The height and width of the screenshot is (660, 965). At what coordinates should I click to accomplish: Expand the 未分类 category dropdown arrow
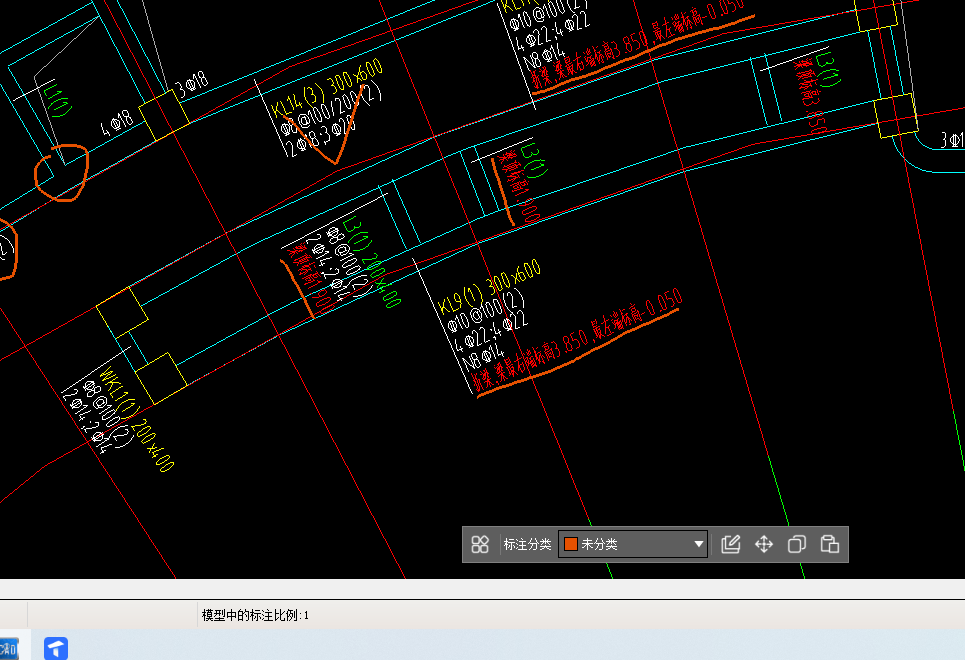[698, 545]
